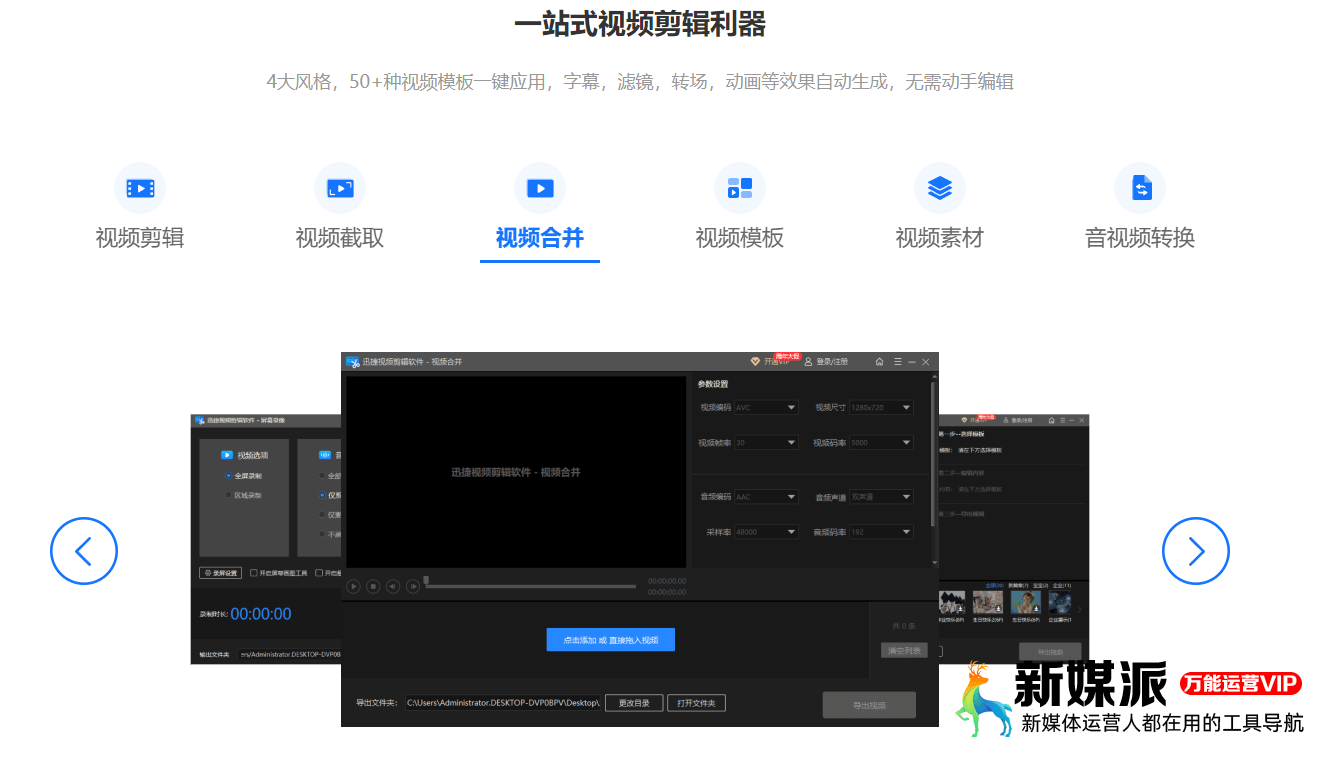1329x768 pixels.
Task: Open the hamburger menu in the title bar
Action: (898, 362)
